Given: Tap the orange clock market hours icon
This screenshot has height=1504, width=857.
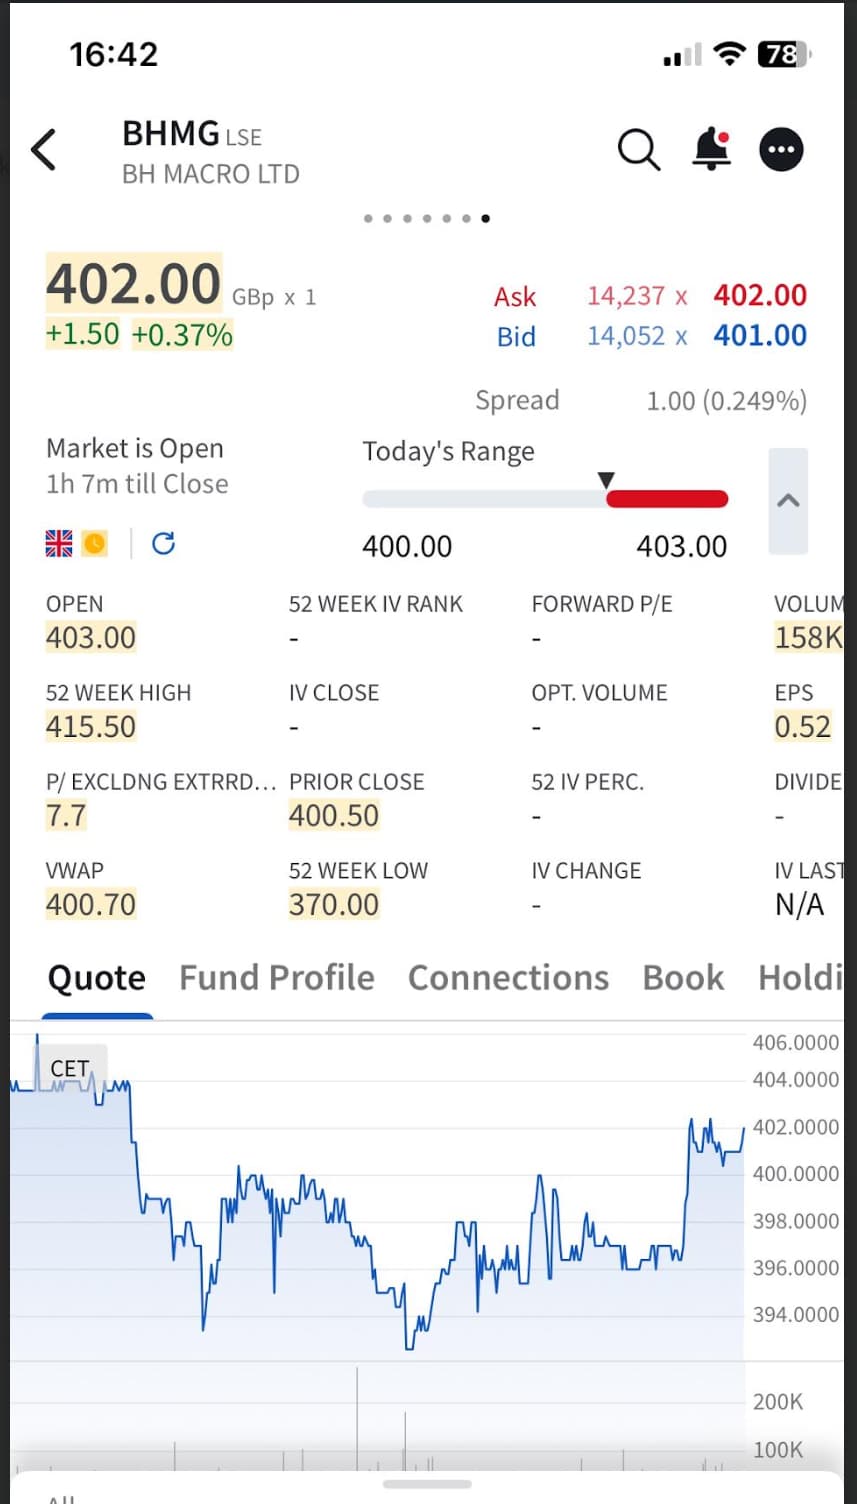Looking at the screenshot, I should pos(94,543).
